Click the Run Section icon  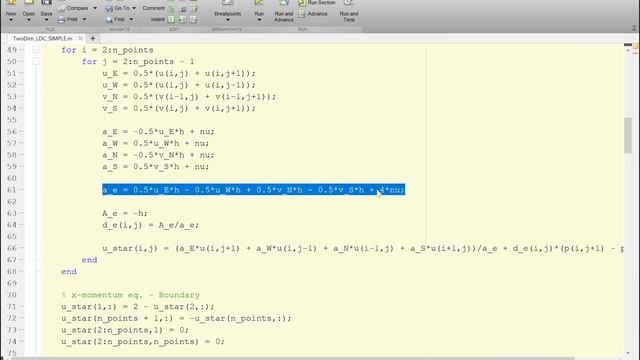point(302,3)
